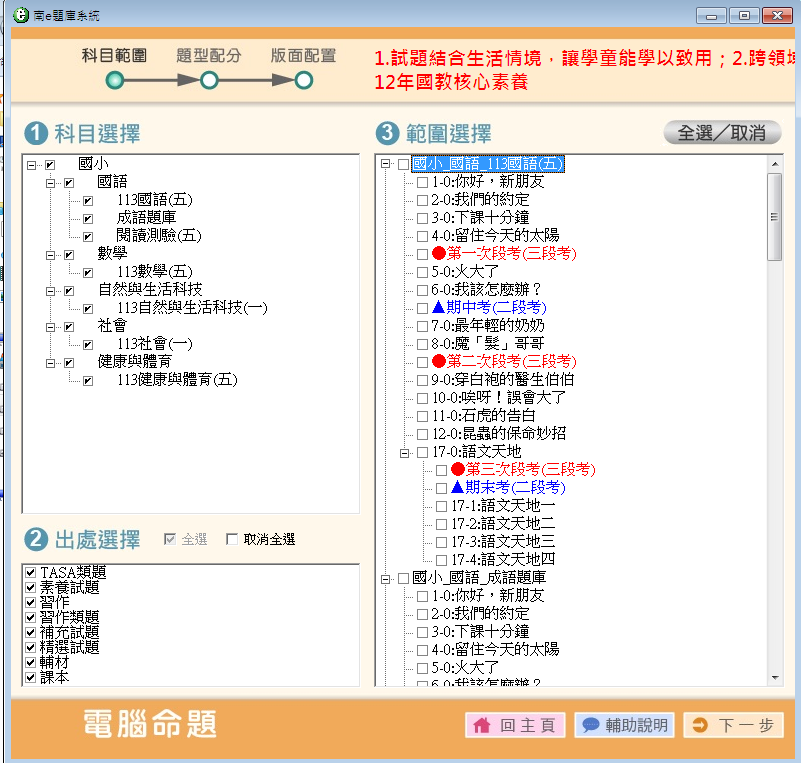Collapse the 數學 subject branch
This screenshot has height=763, width=801.
[50, 254]
